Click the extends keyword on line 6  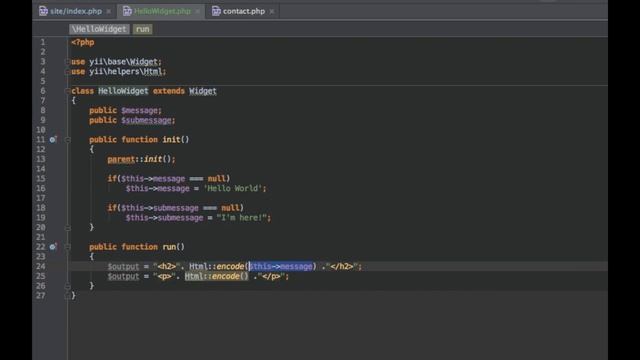169,91
